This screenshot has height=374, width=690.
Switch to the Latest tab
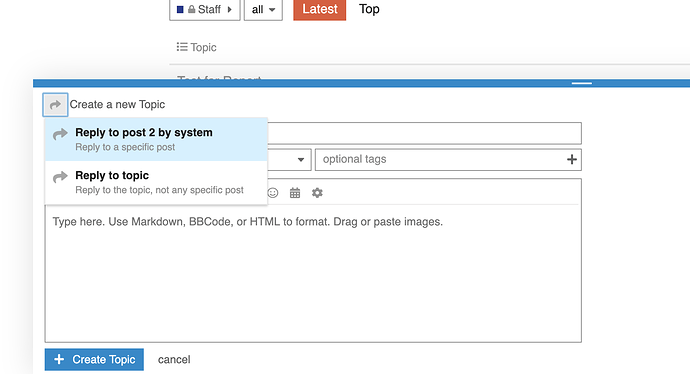[319, 9]
